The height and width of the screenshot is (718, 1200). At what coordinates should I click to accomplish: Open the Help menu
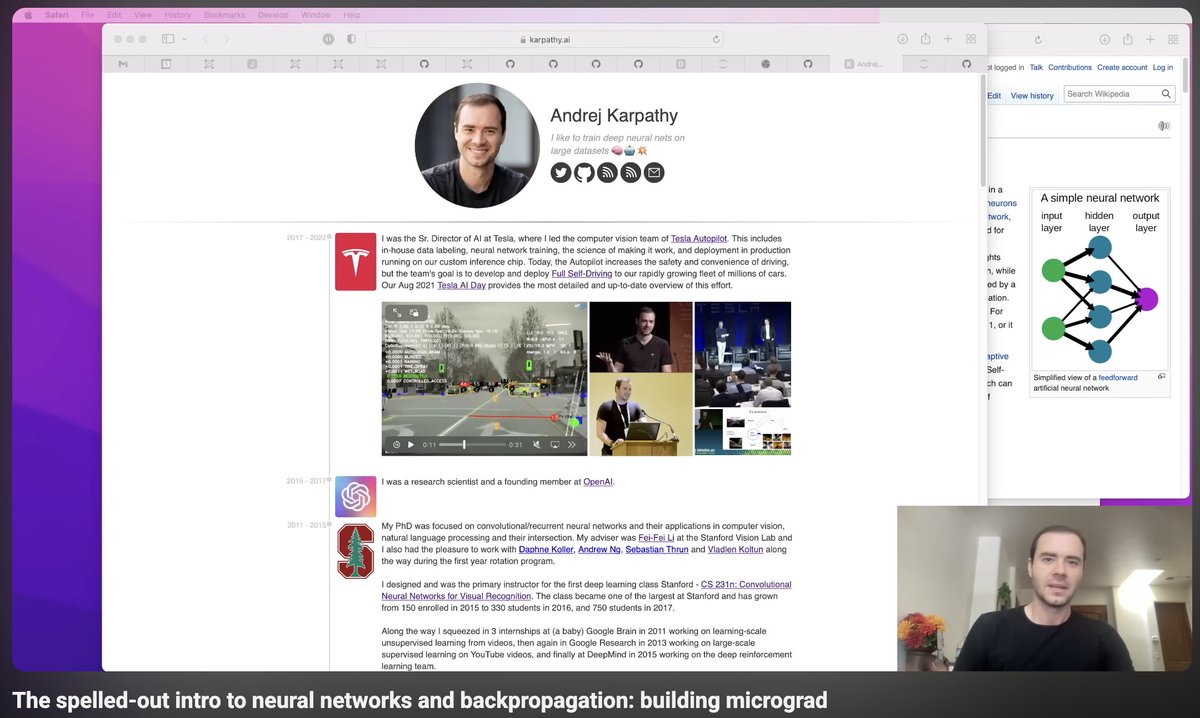[352, 15]
